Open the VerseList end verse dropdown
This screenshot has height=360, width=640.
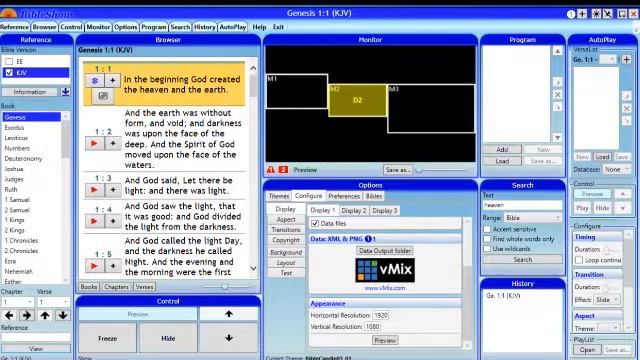coord(608,60)
